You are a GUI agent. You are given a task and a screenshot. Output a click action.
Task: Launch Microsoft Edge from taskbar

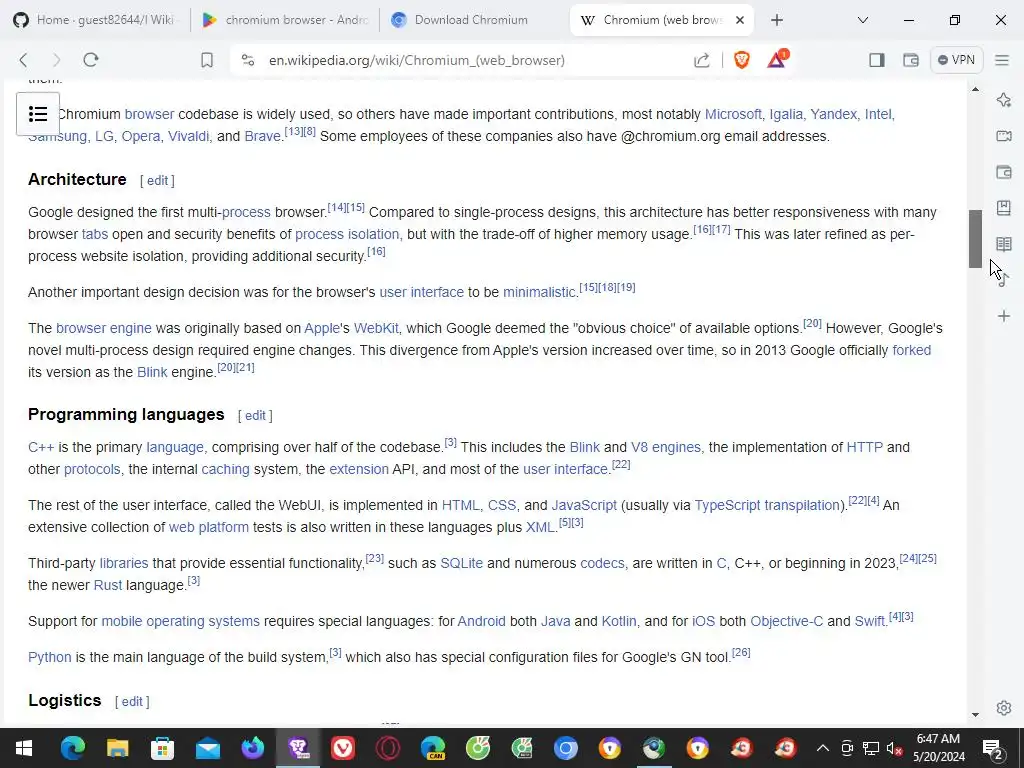coord(72,748)
